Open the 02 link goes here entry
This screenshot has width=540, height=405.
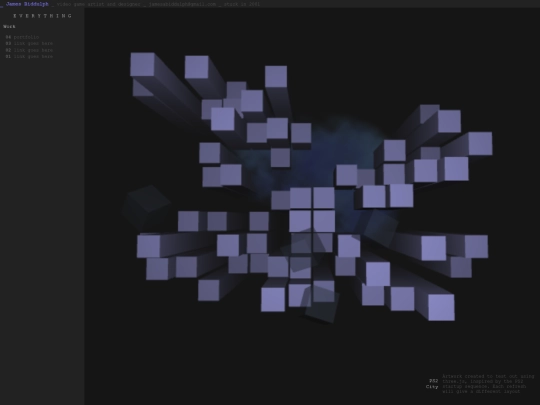click(29, 50)
